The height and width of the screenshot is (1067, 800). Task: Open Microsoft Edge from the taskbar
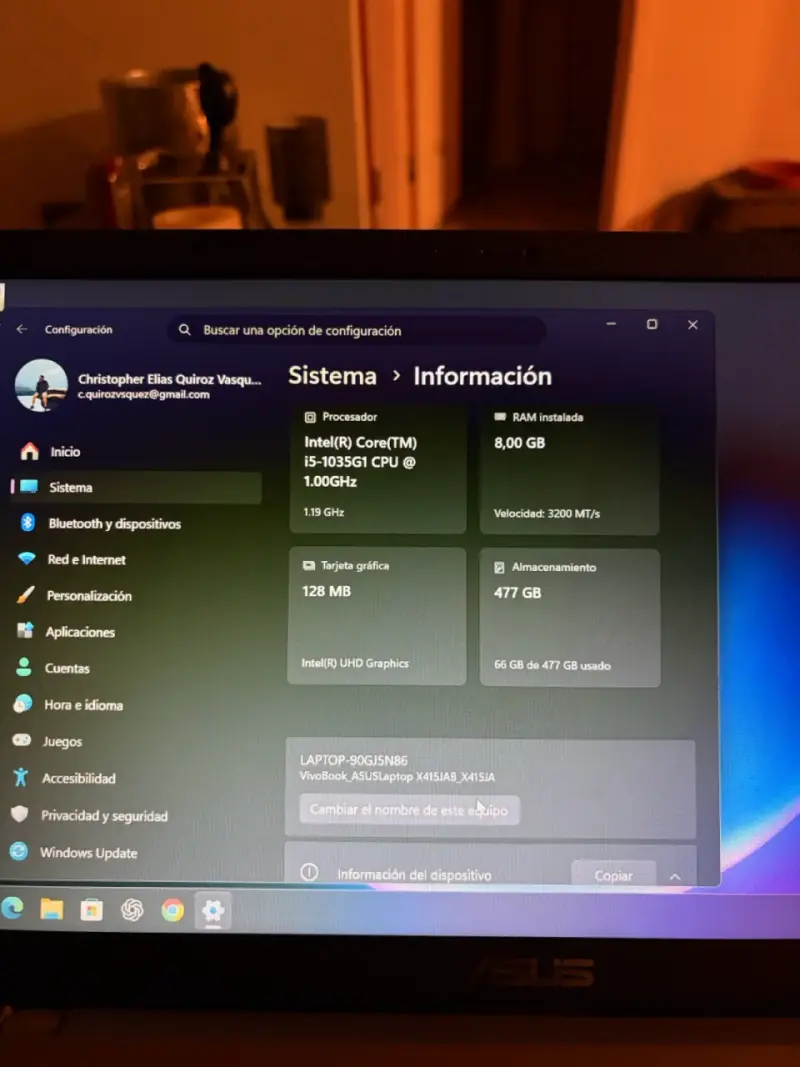(x=12, y=908)
